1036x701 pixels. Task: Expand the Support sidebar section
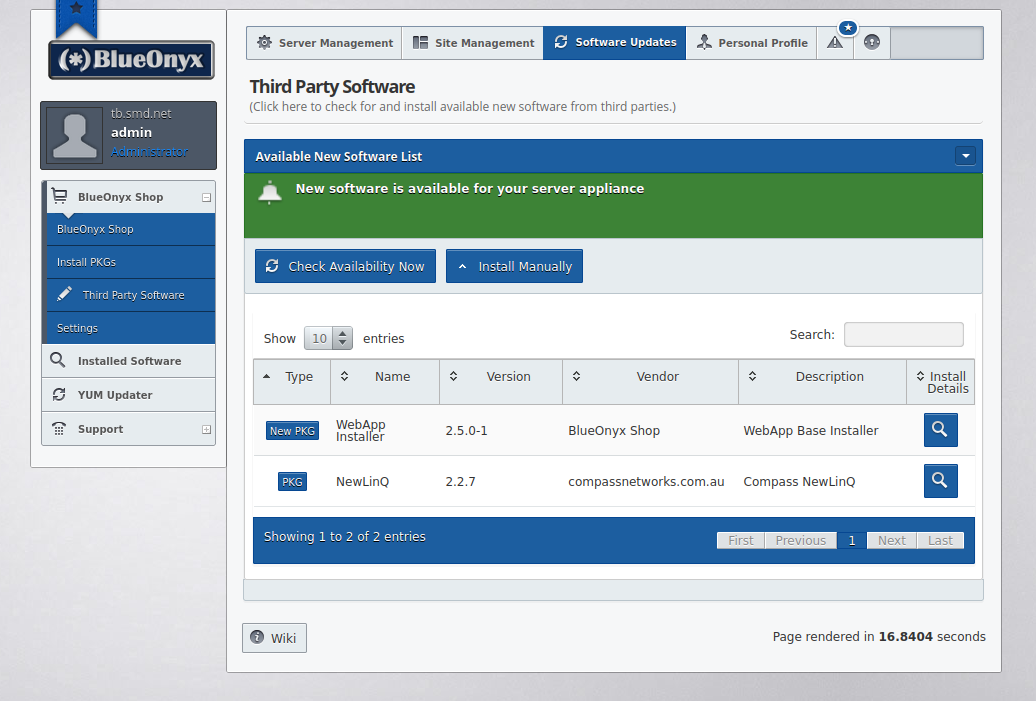[206, 430]
